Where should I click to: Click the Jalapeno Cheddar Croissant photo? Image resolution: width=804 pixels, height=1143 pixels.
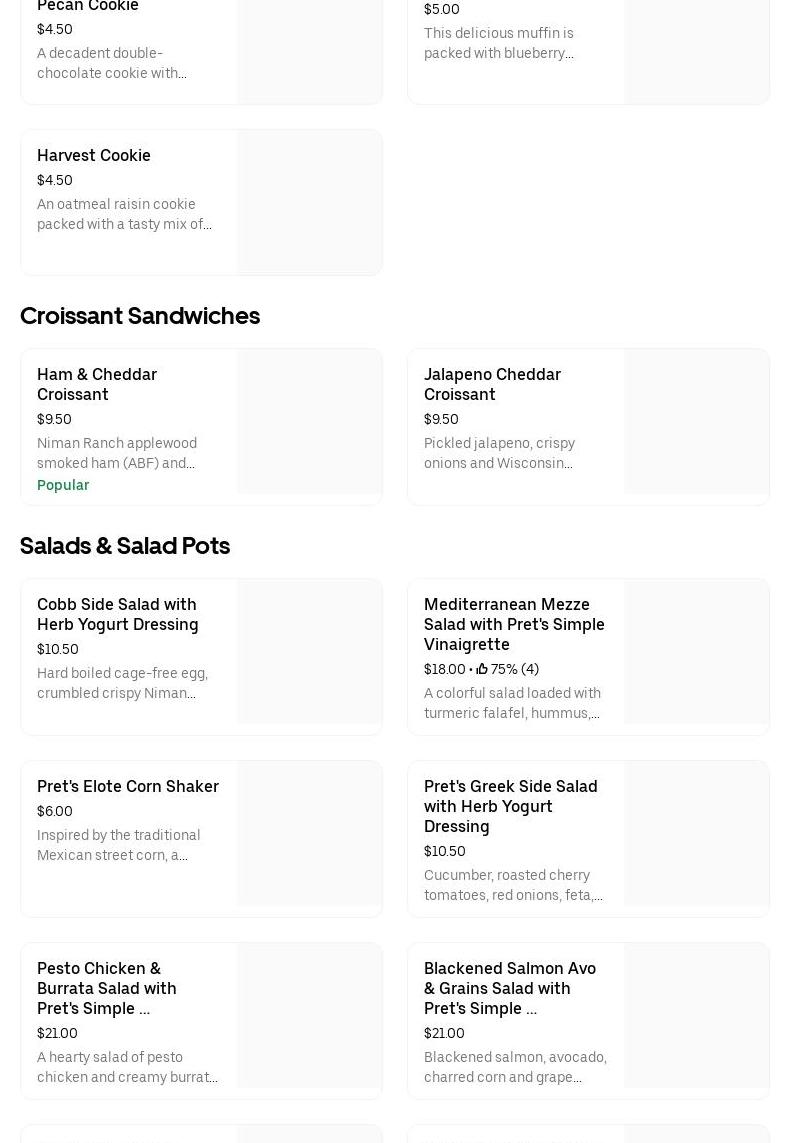pyautogui.click(x=696, y=421)
